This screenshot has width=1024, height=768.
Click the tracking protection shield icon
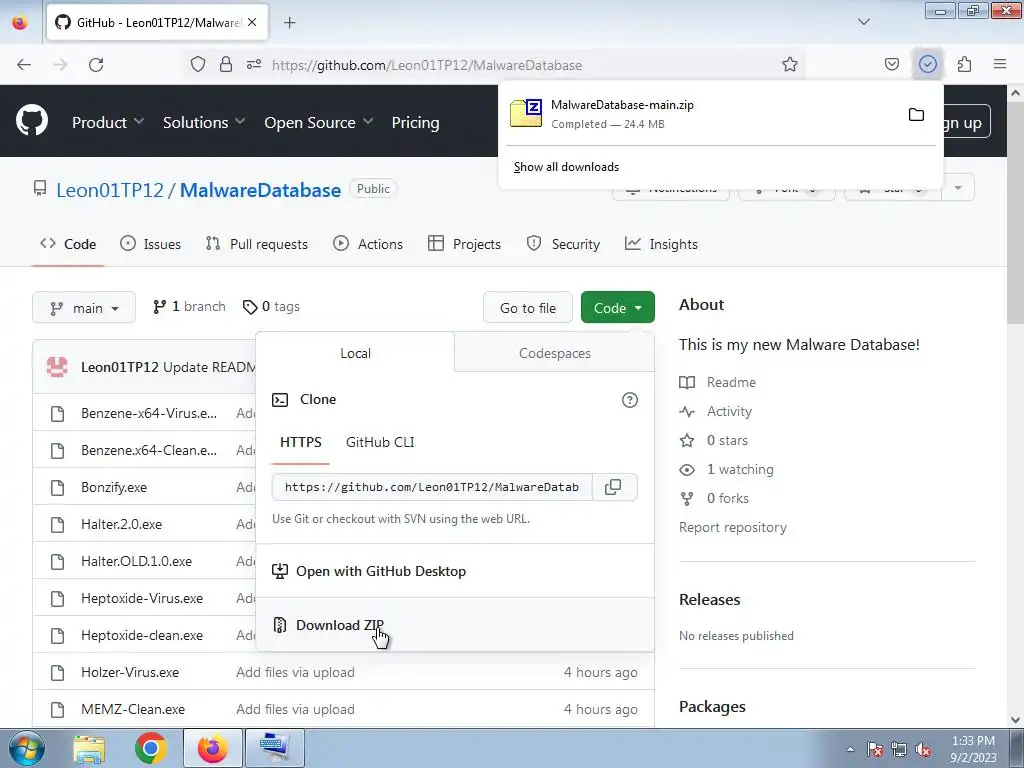coord(198,65)
